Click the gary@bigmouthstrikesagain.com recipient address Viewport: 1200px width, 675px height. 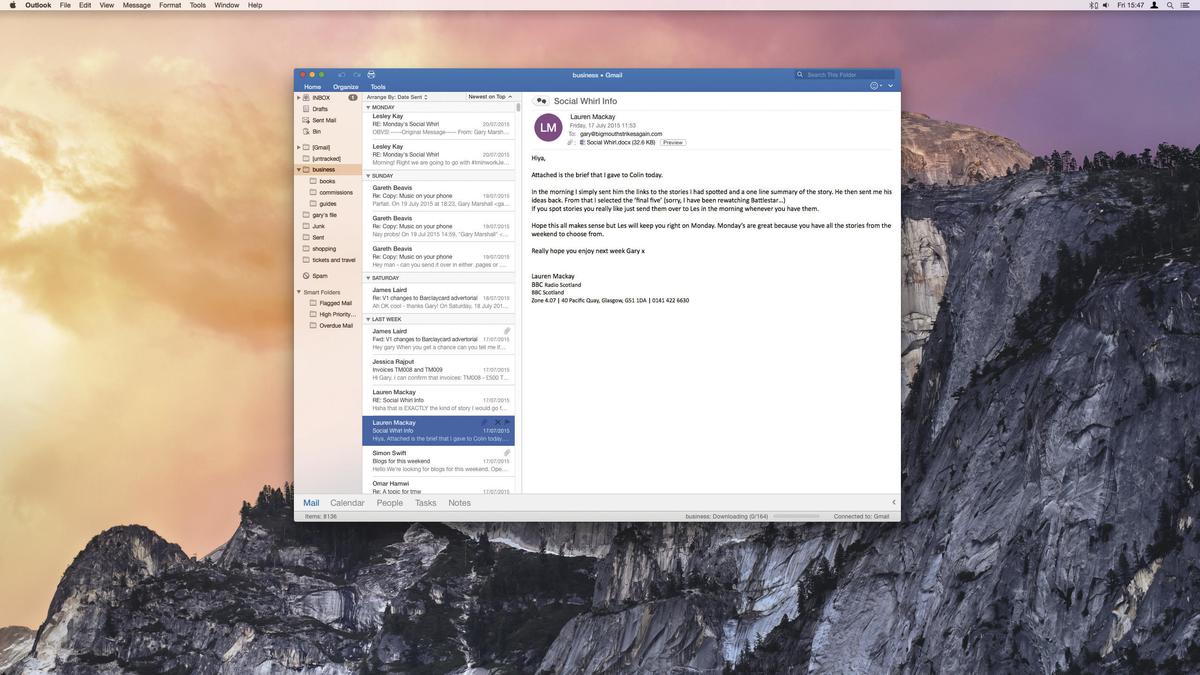coord(621,134)
